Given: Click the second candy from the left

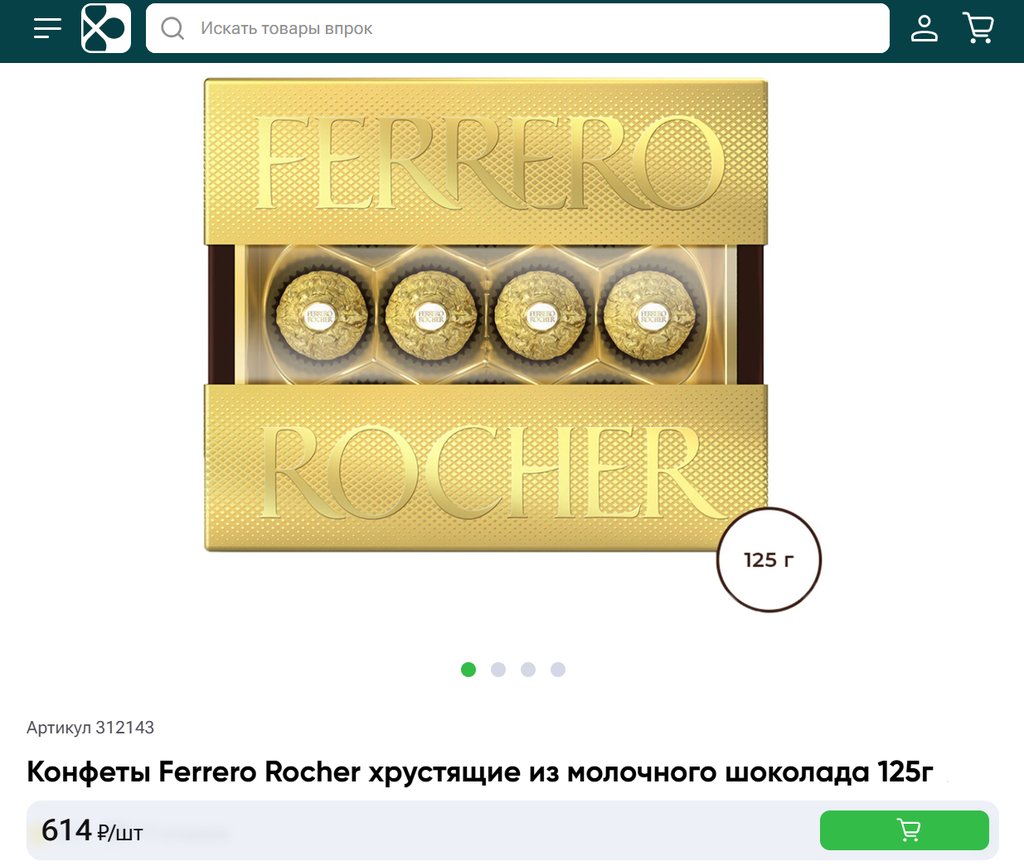Looking at the screenshot, I should [431, 317].
